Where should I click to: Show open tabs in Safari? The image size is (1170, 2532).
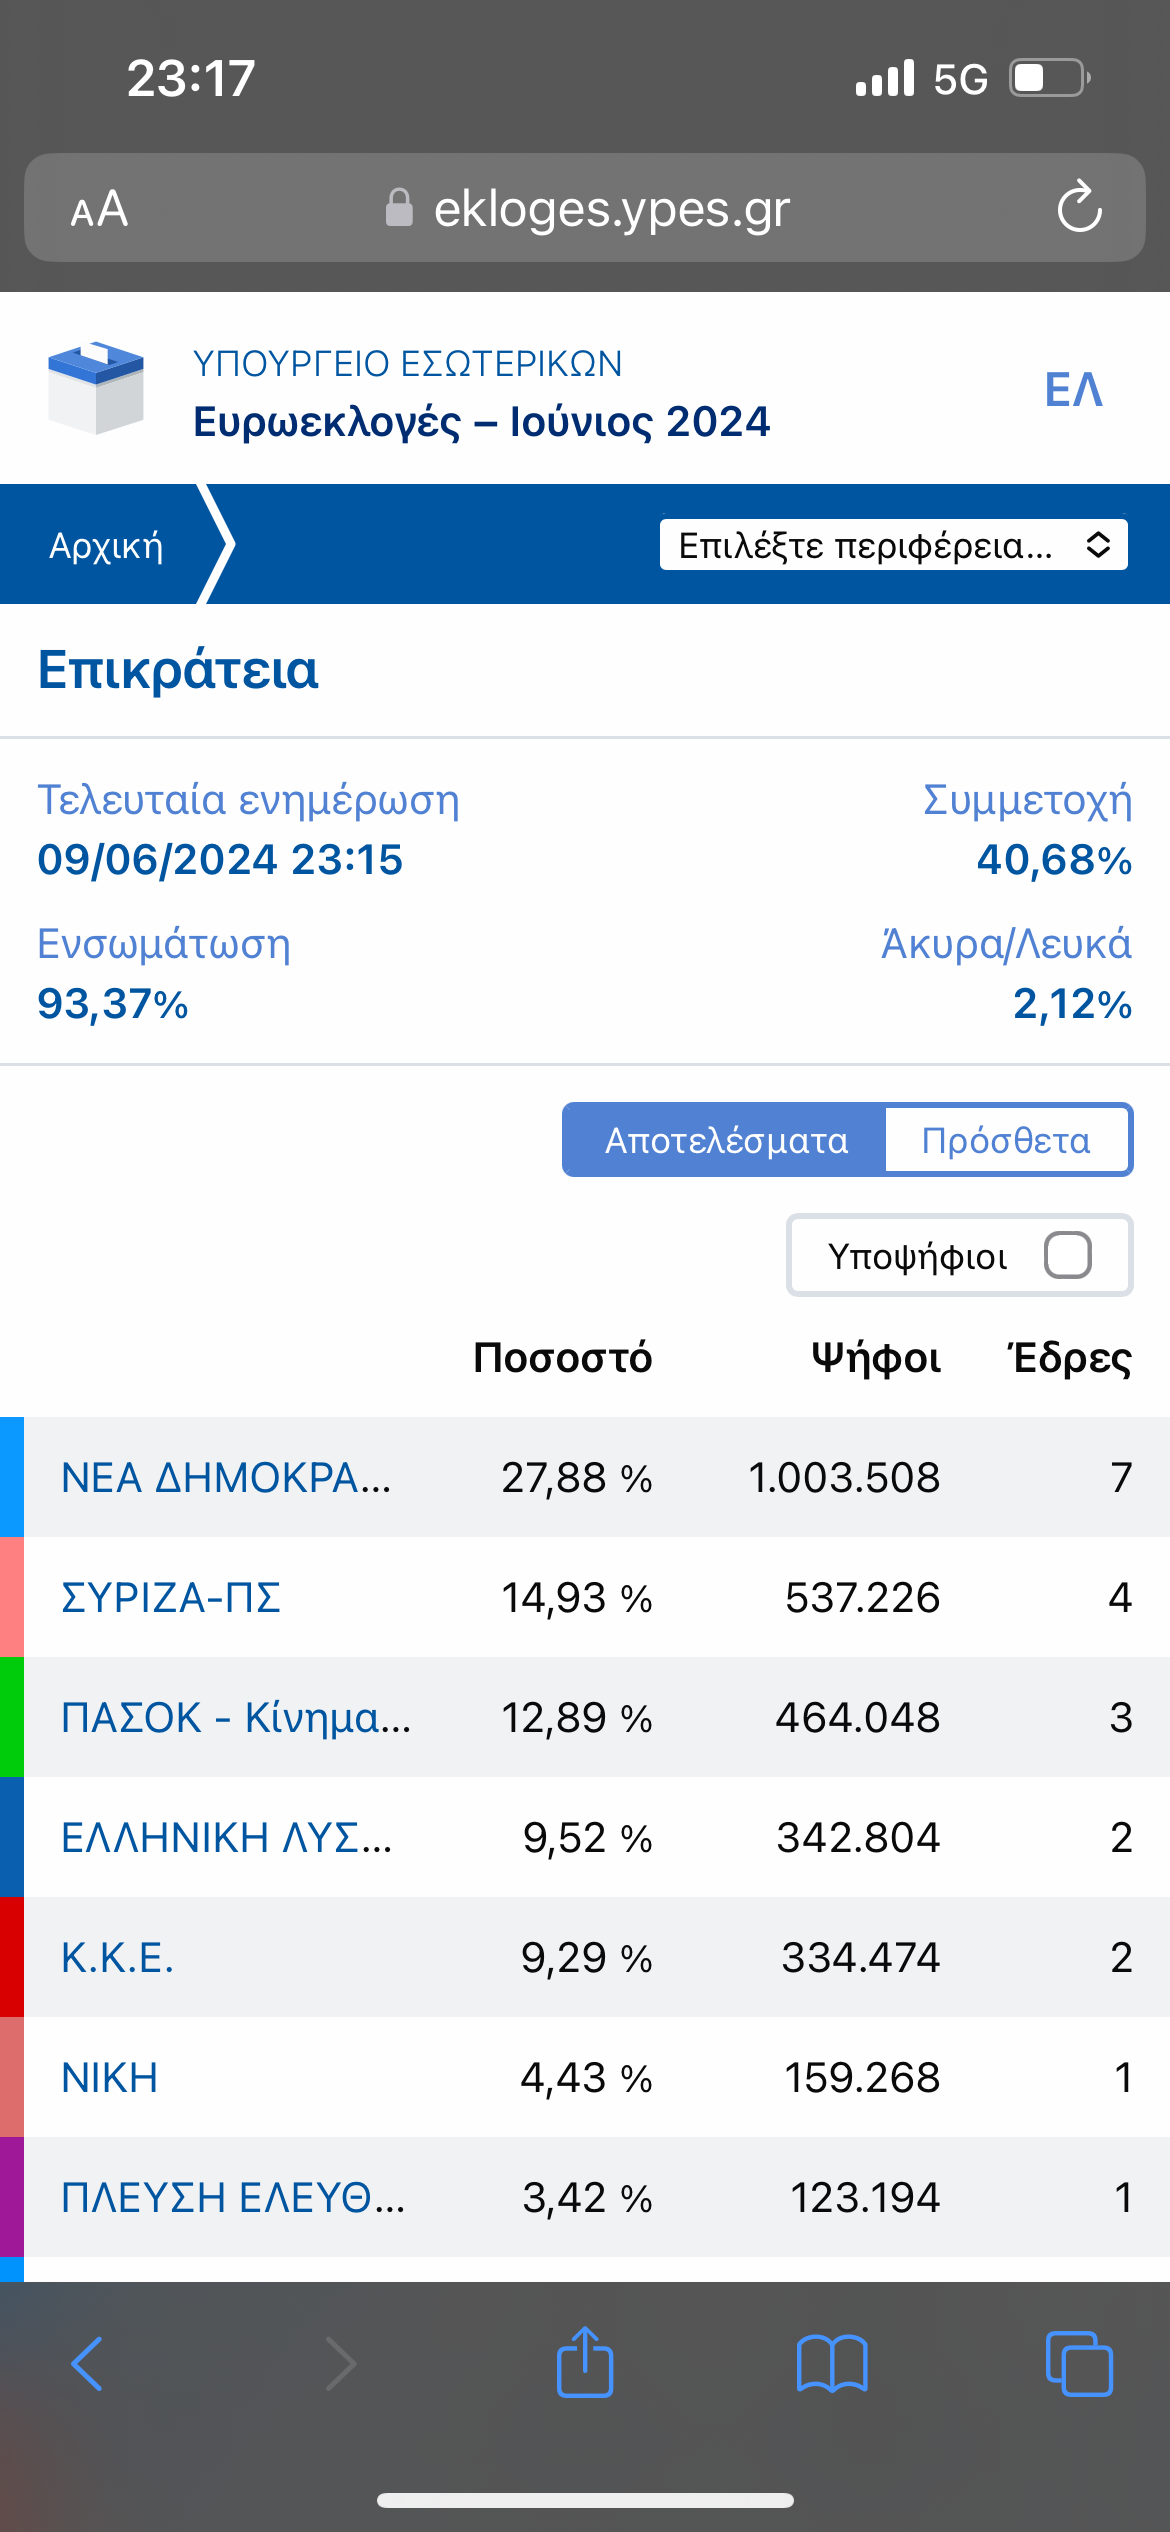point(1079,2364)
